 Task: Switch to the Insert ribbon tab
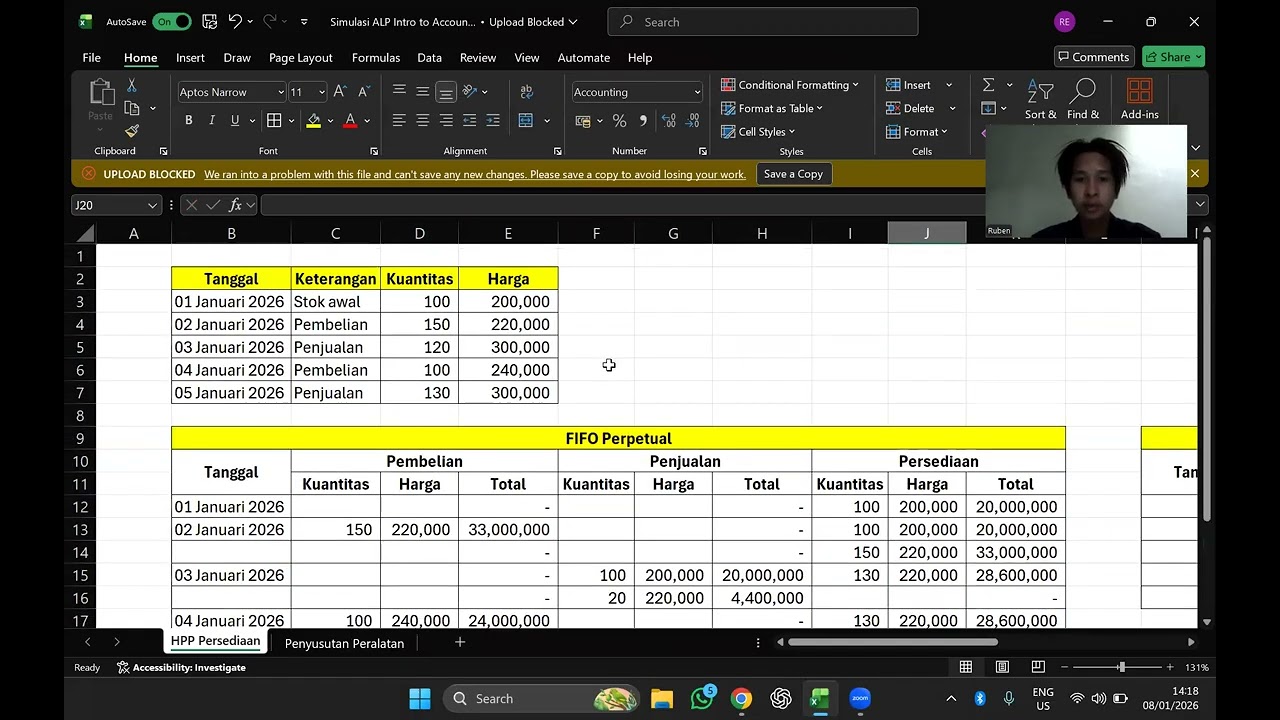[x=190, y=57]
